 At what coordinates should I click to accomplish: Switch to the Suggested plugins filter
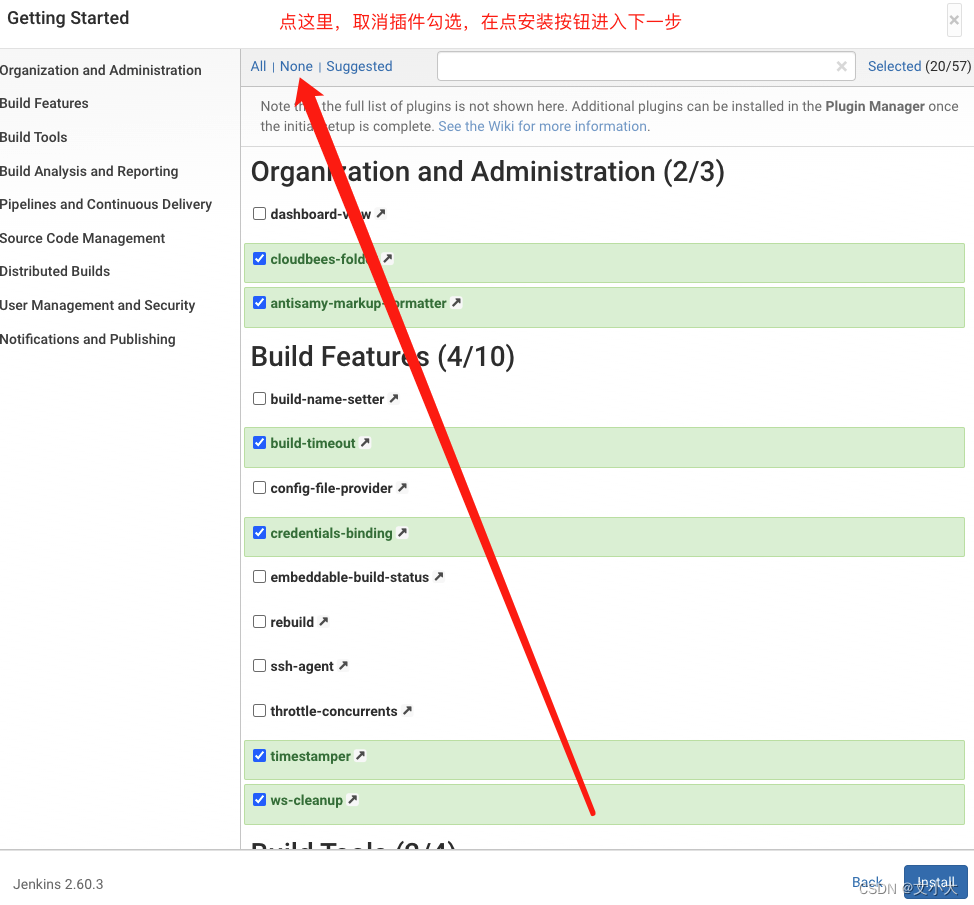point(359,66)
